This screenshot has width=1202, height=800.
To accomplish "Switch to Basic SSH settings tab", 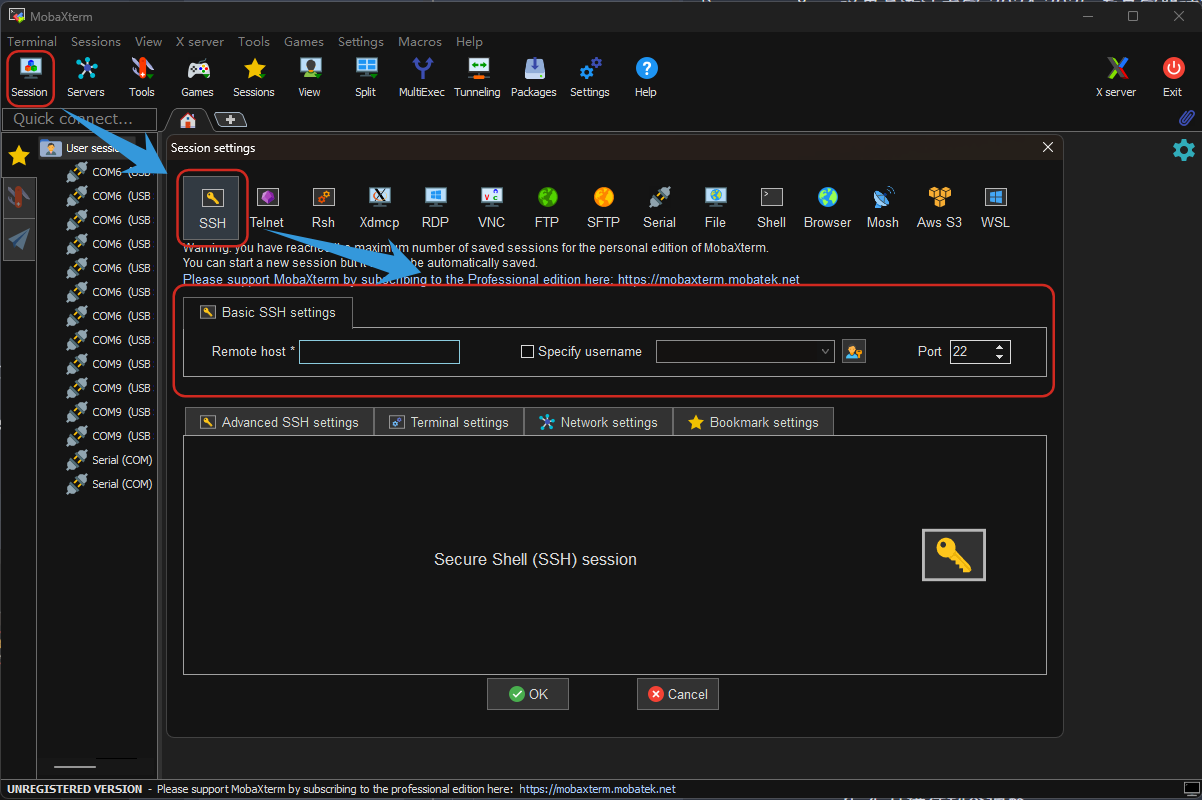I will (x=268, y=312).
